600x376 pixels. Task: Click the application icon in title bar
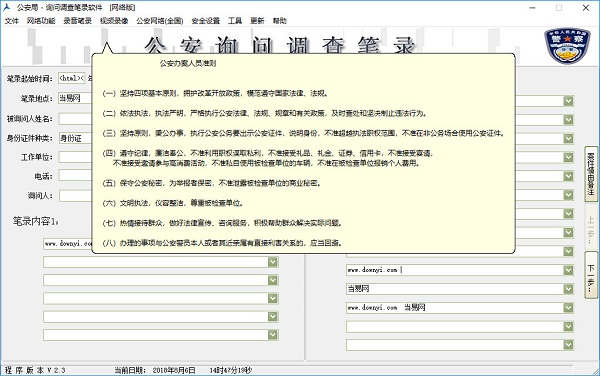coord(7,7)
